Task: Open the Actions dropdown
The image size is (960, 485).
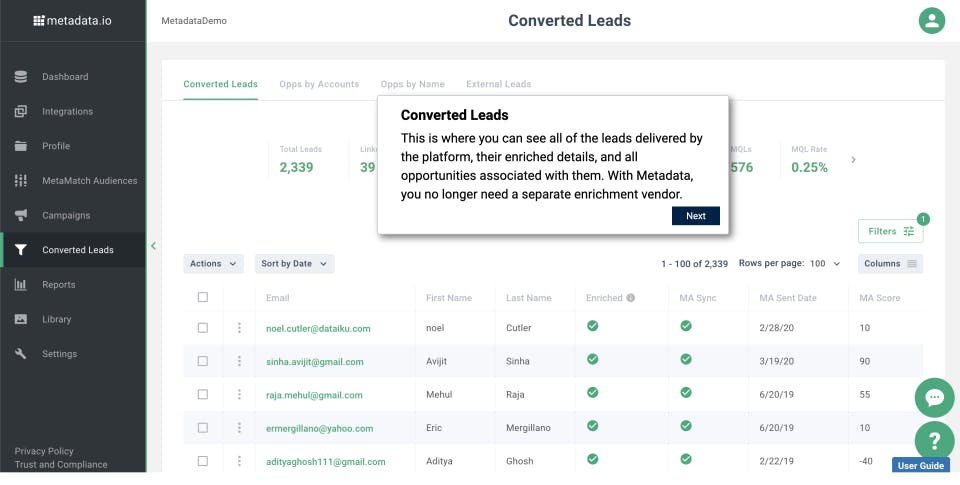Action: click(x=213, y=264)
